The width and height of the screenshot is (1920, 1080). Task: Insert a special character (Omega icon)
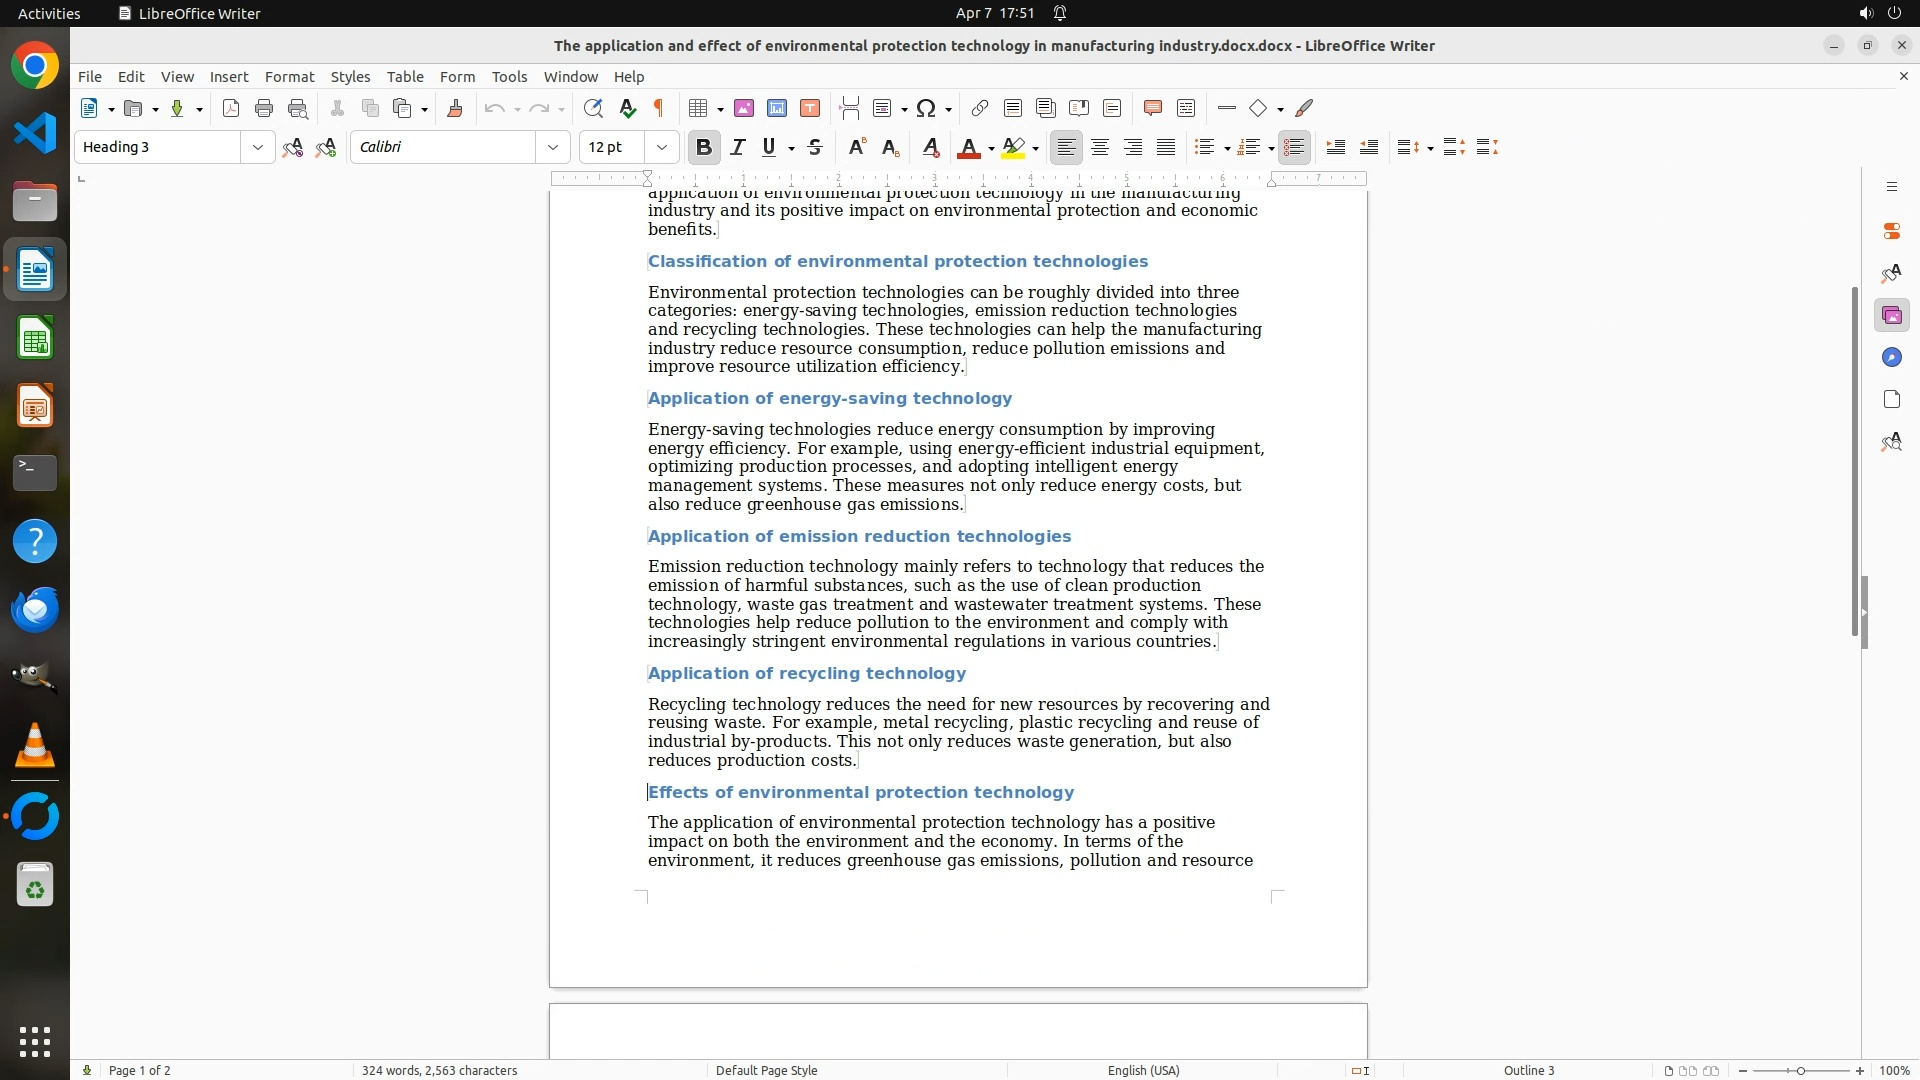coord(926,109)
